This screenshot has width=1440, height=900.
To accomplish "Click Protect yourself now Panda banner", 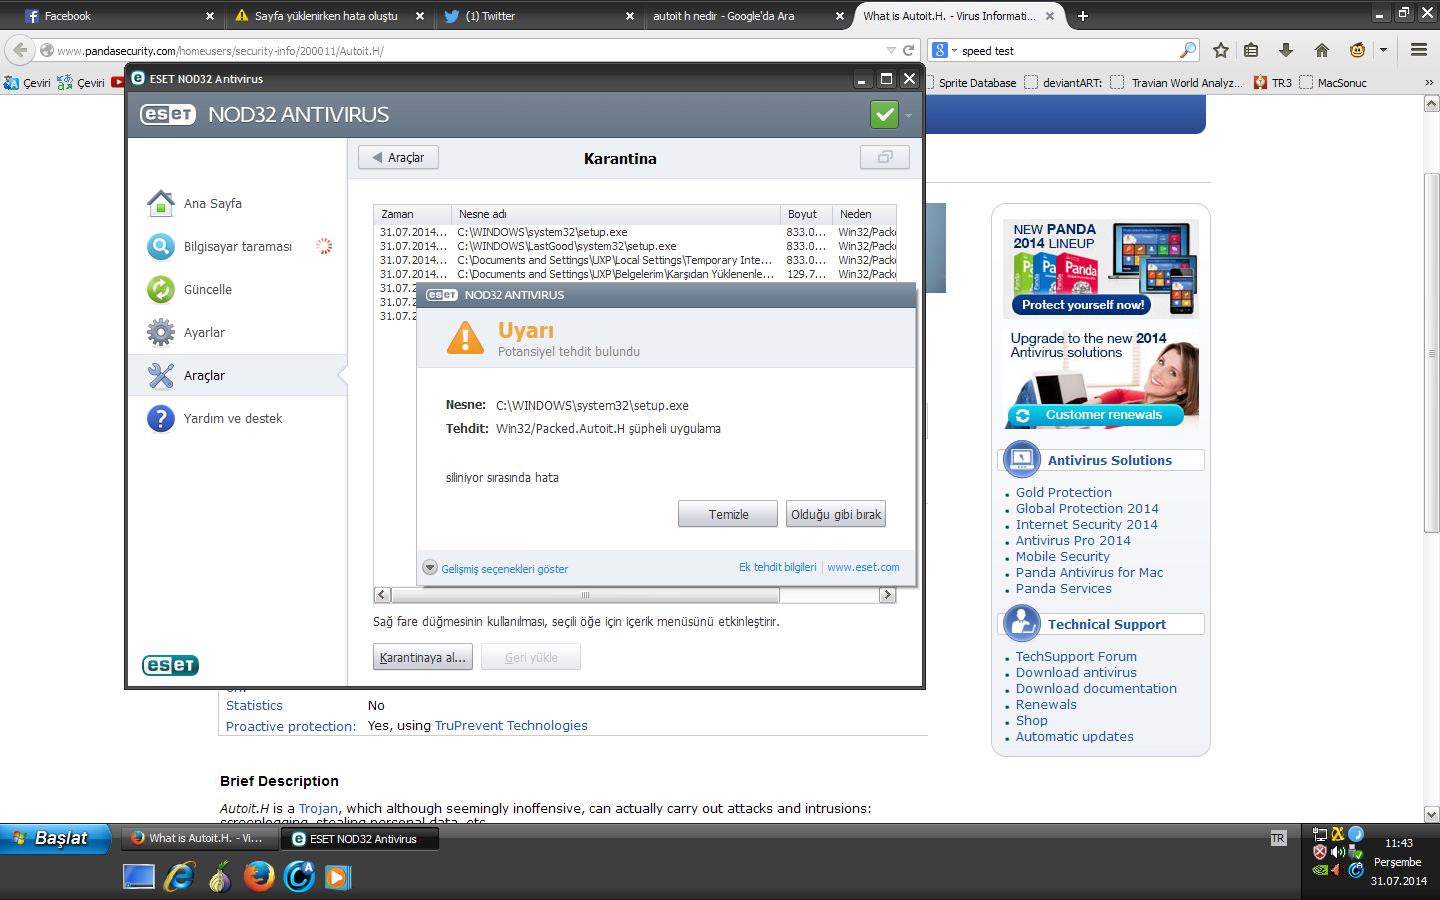I will pyautogui.click(x=1082, y=305).
